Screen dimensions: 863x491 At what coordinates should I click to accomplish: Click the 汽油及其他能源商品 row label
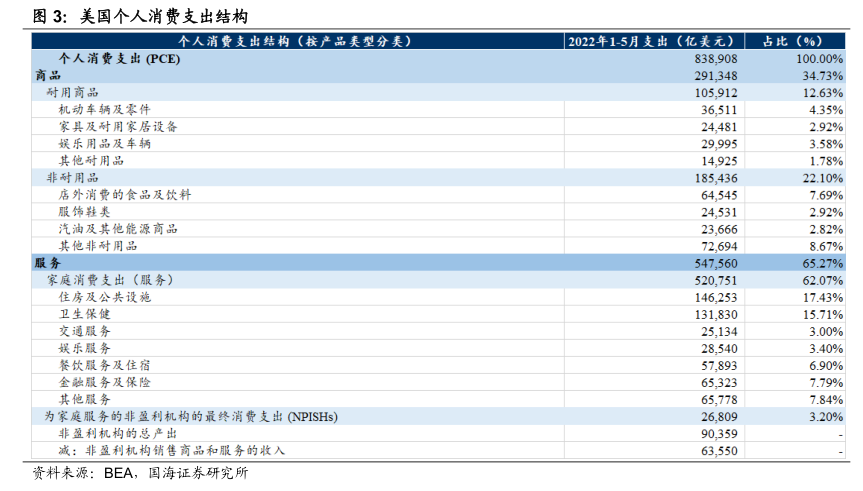(x=118, y=228)
